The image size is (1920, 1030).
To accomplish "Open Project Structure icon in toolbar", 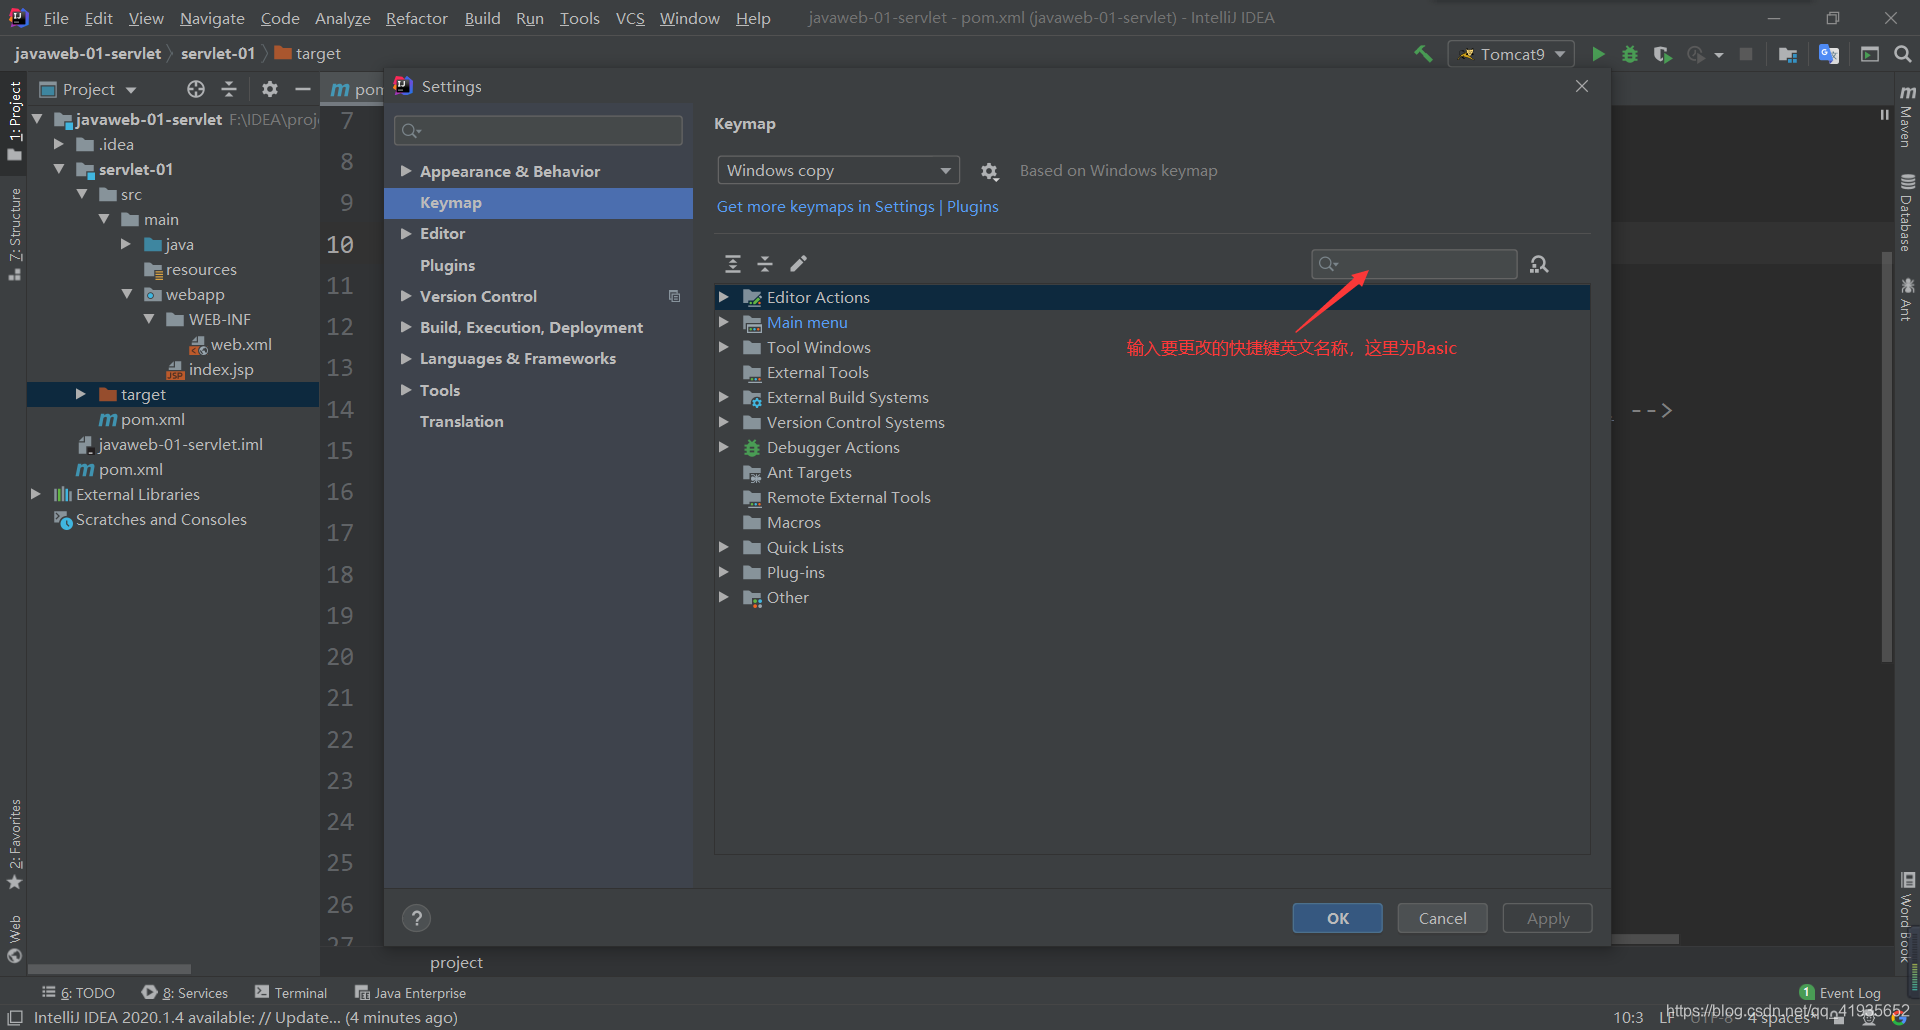I will click(x=1788, y=54).
